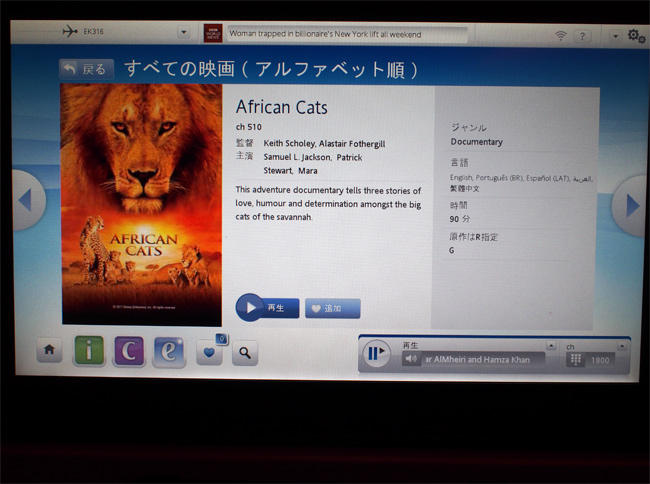Click the languages list text
650x484 pixels.
pyautogui.click(x=521, y=183)
